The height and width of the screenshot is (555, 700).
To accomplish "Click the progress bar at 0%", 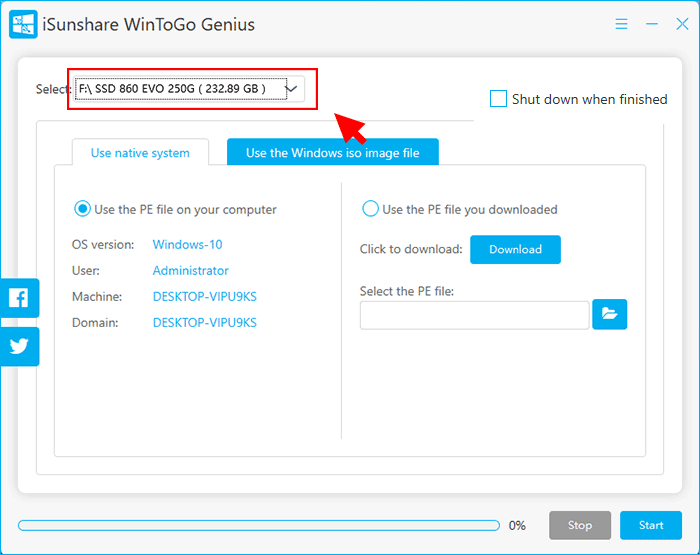I will pos(259,525).
